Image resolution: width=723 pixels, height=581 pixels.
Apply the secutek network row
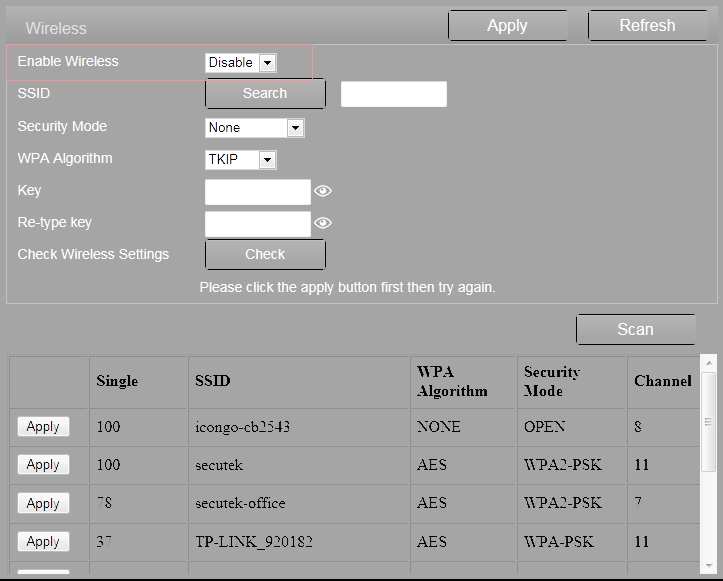pos(43,464)
